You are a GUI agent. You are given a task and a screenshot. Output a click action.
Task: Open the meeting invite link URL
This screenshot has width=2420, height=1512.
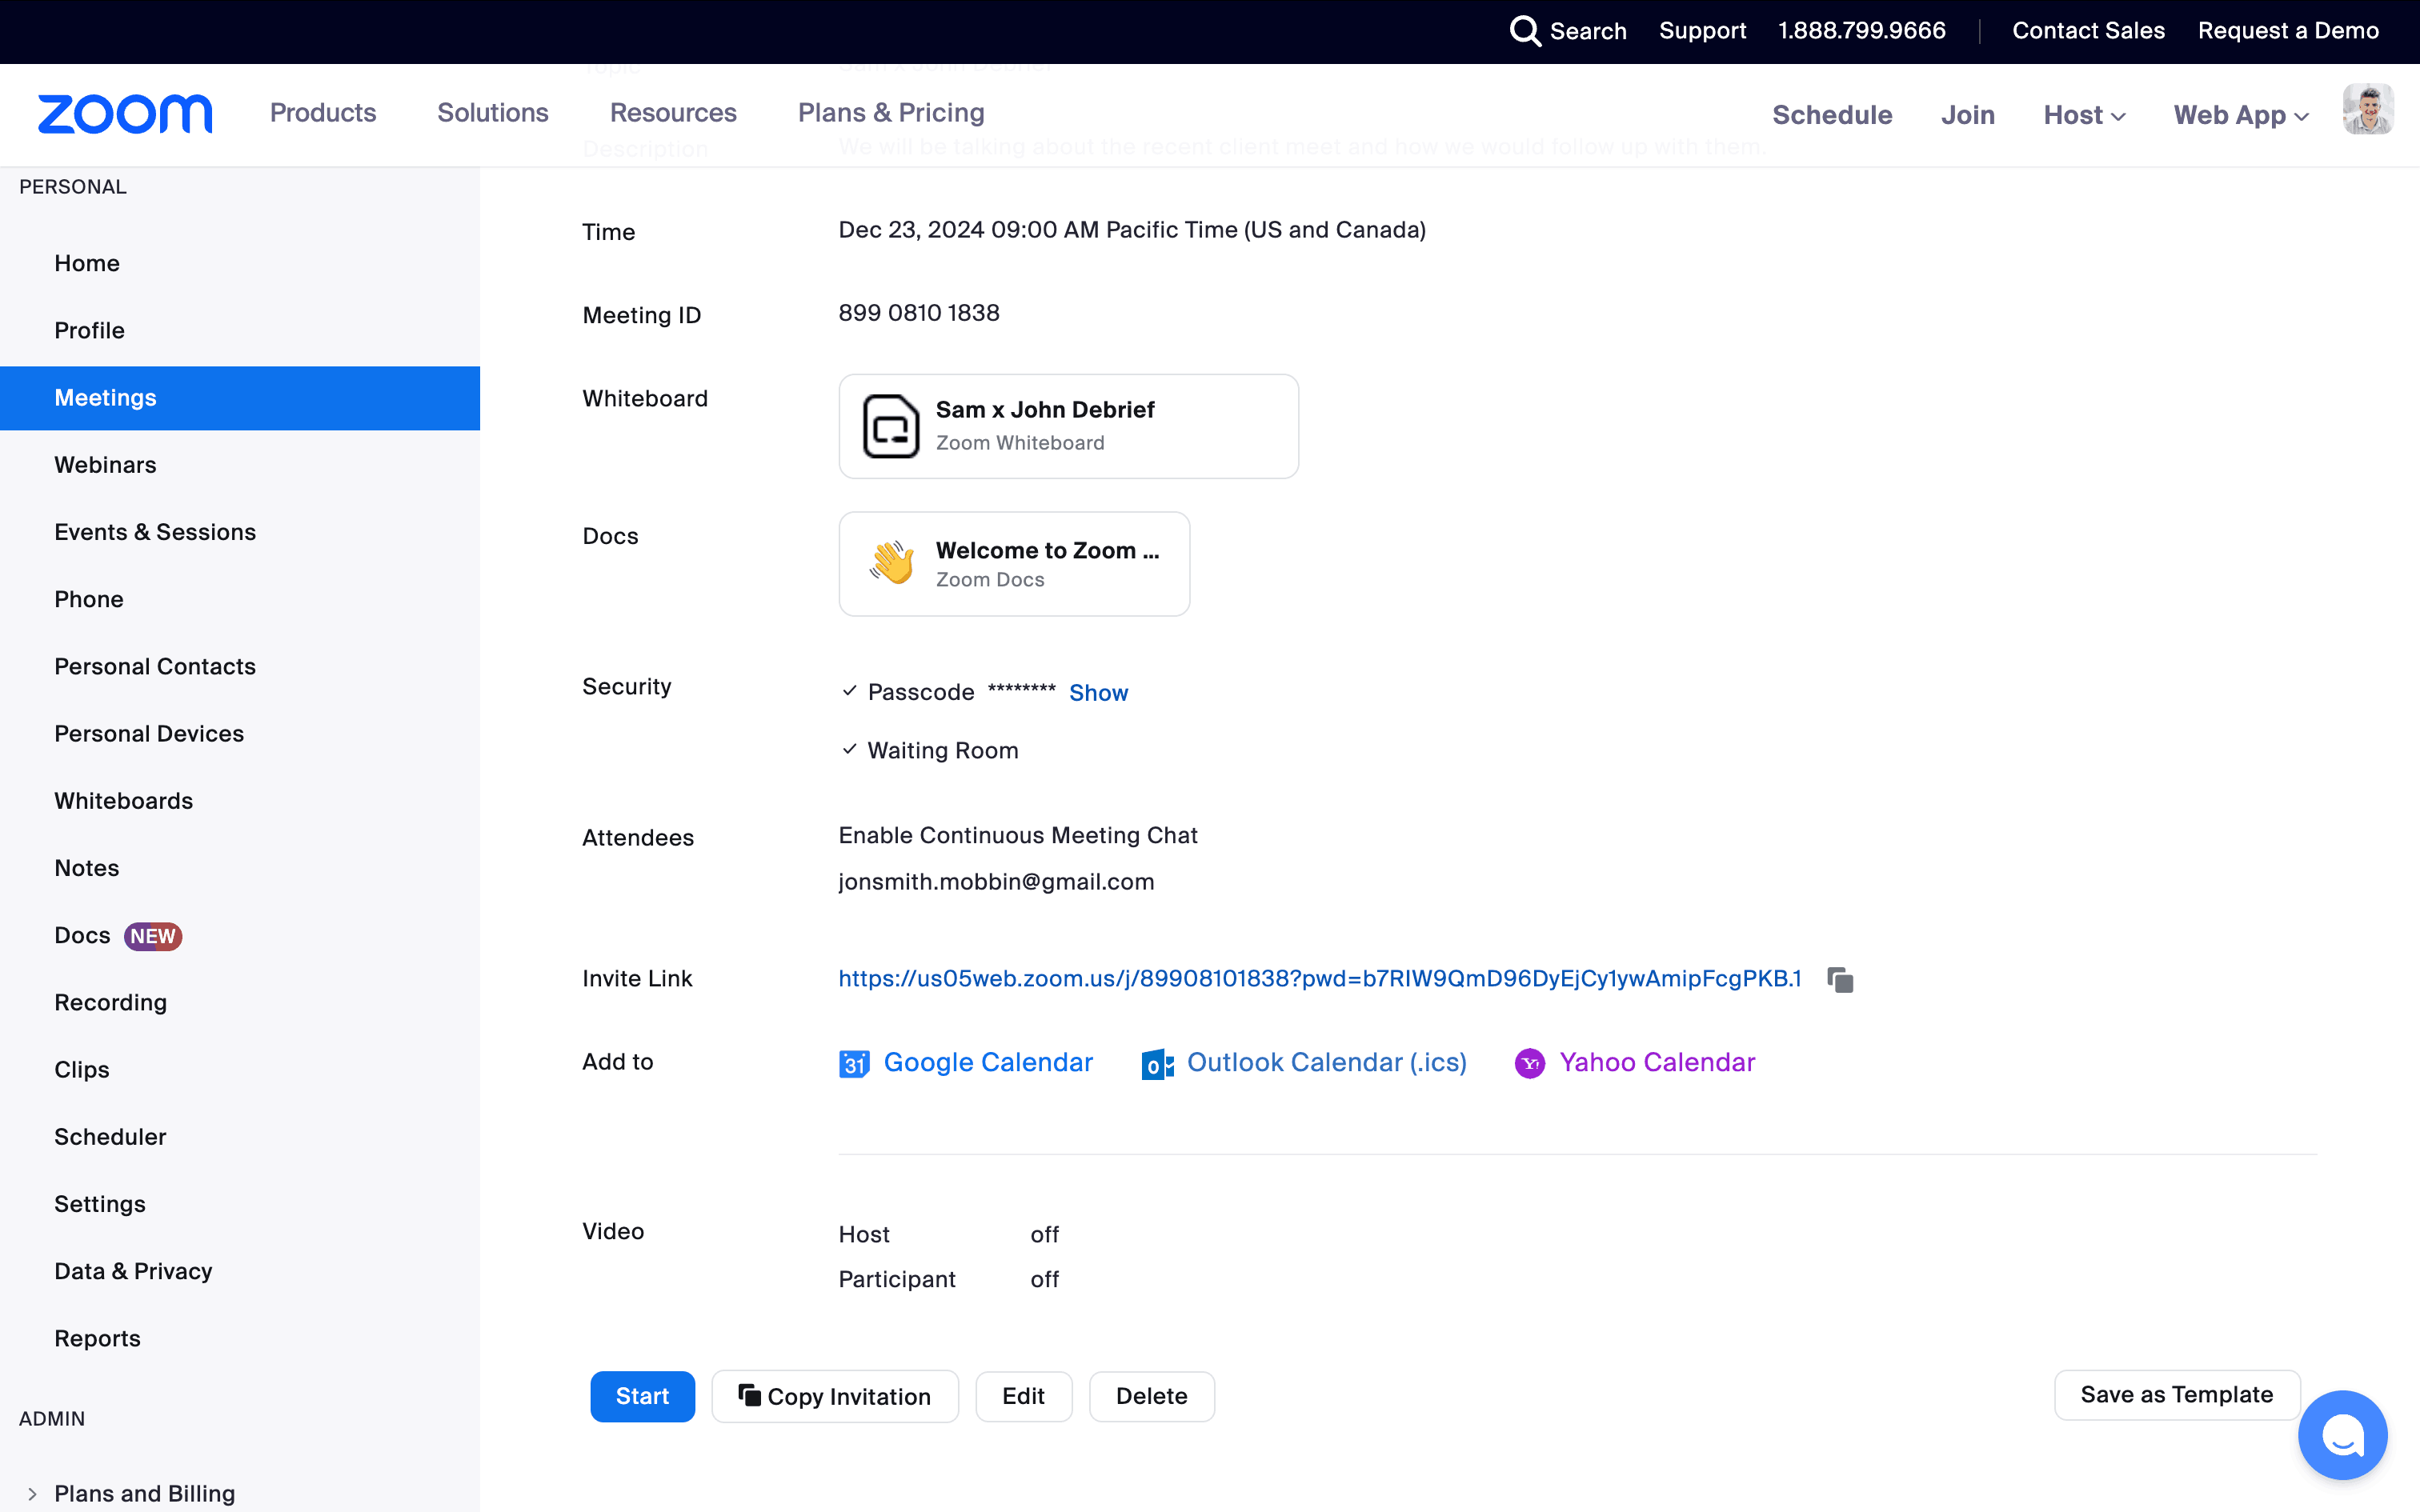point(1319,979)
